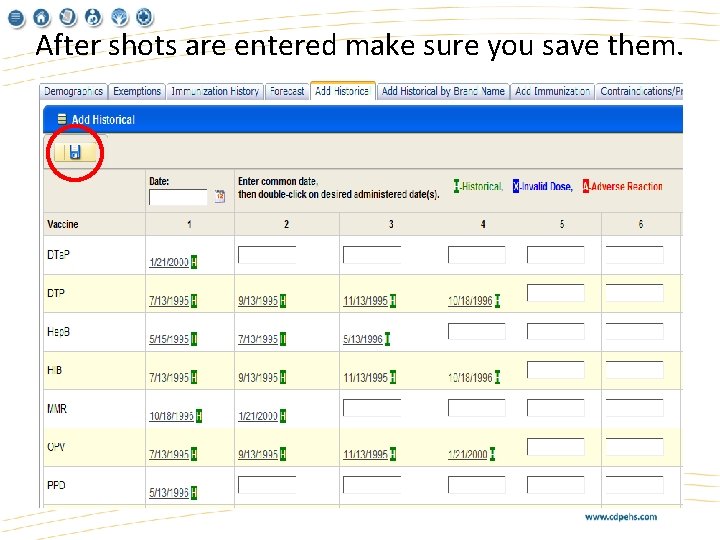
Task: Click H marker beside HIB 9/13/1995
Action: coord(283,377)
